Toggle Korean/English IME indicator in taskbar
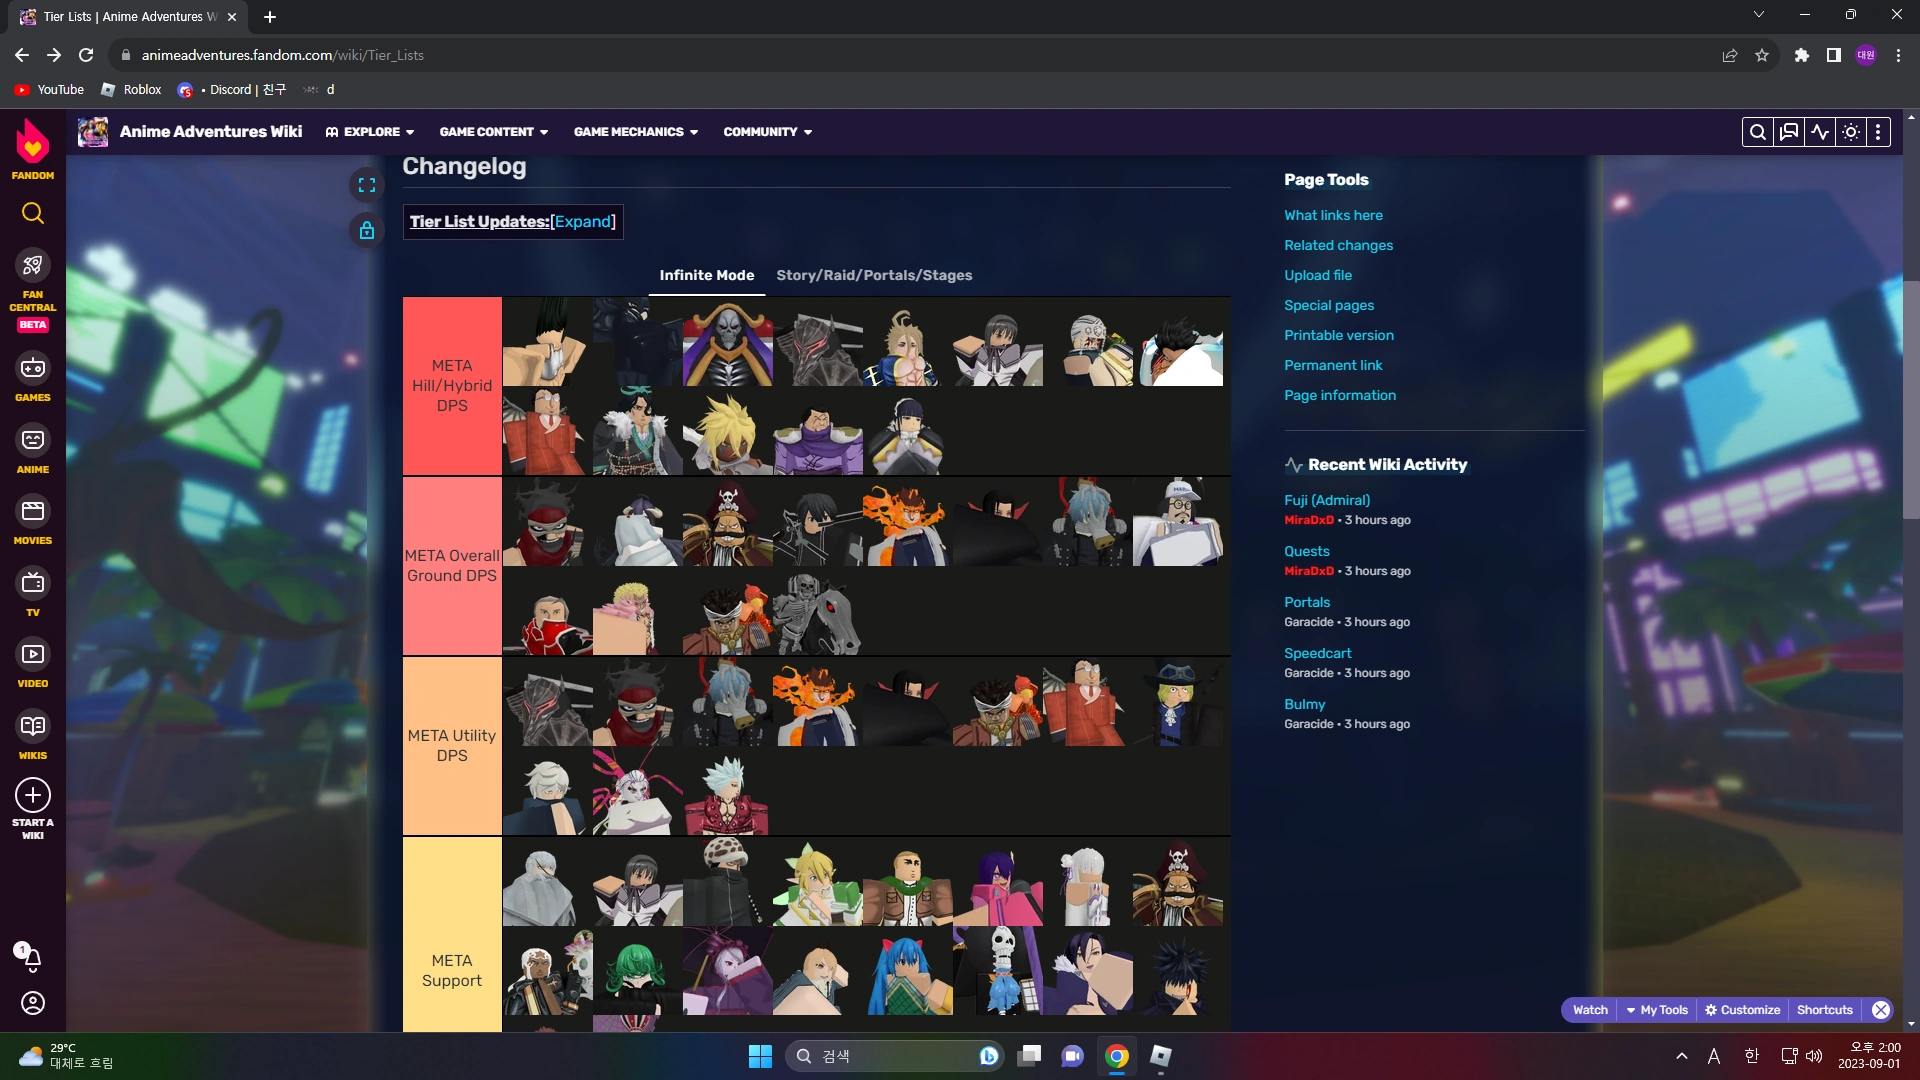This screenshot has width=1920, height=1080. pos(1751,1056)
